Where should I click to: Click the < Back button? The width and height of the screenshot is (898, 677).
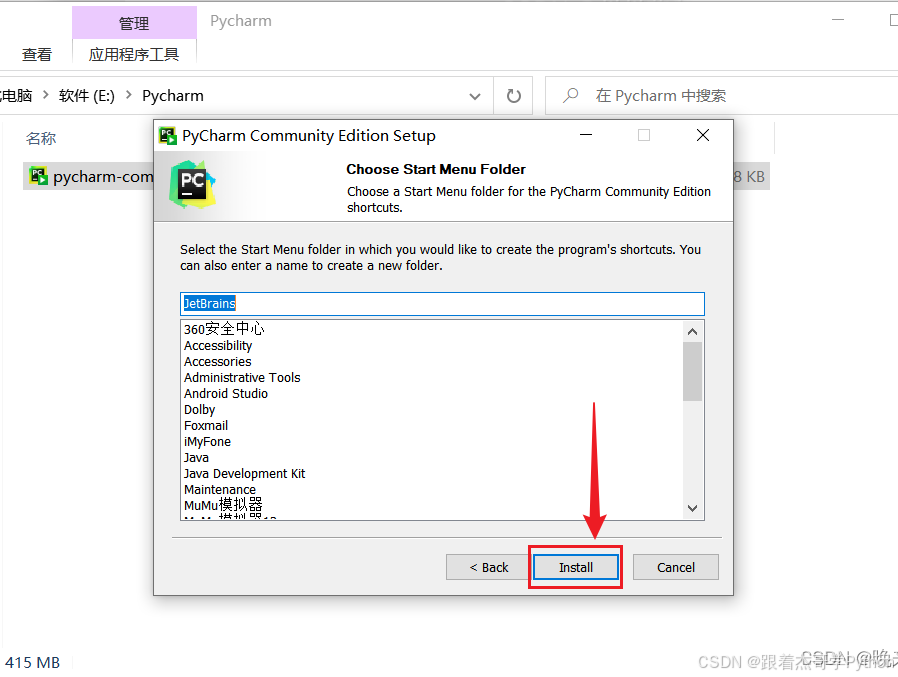(x=489, y=567)
